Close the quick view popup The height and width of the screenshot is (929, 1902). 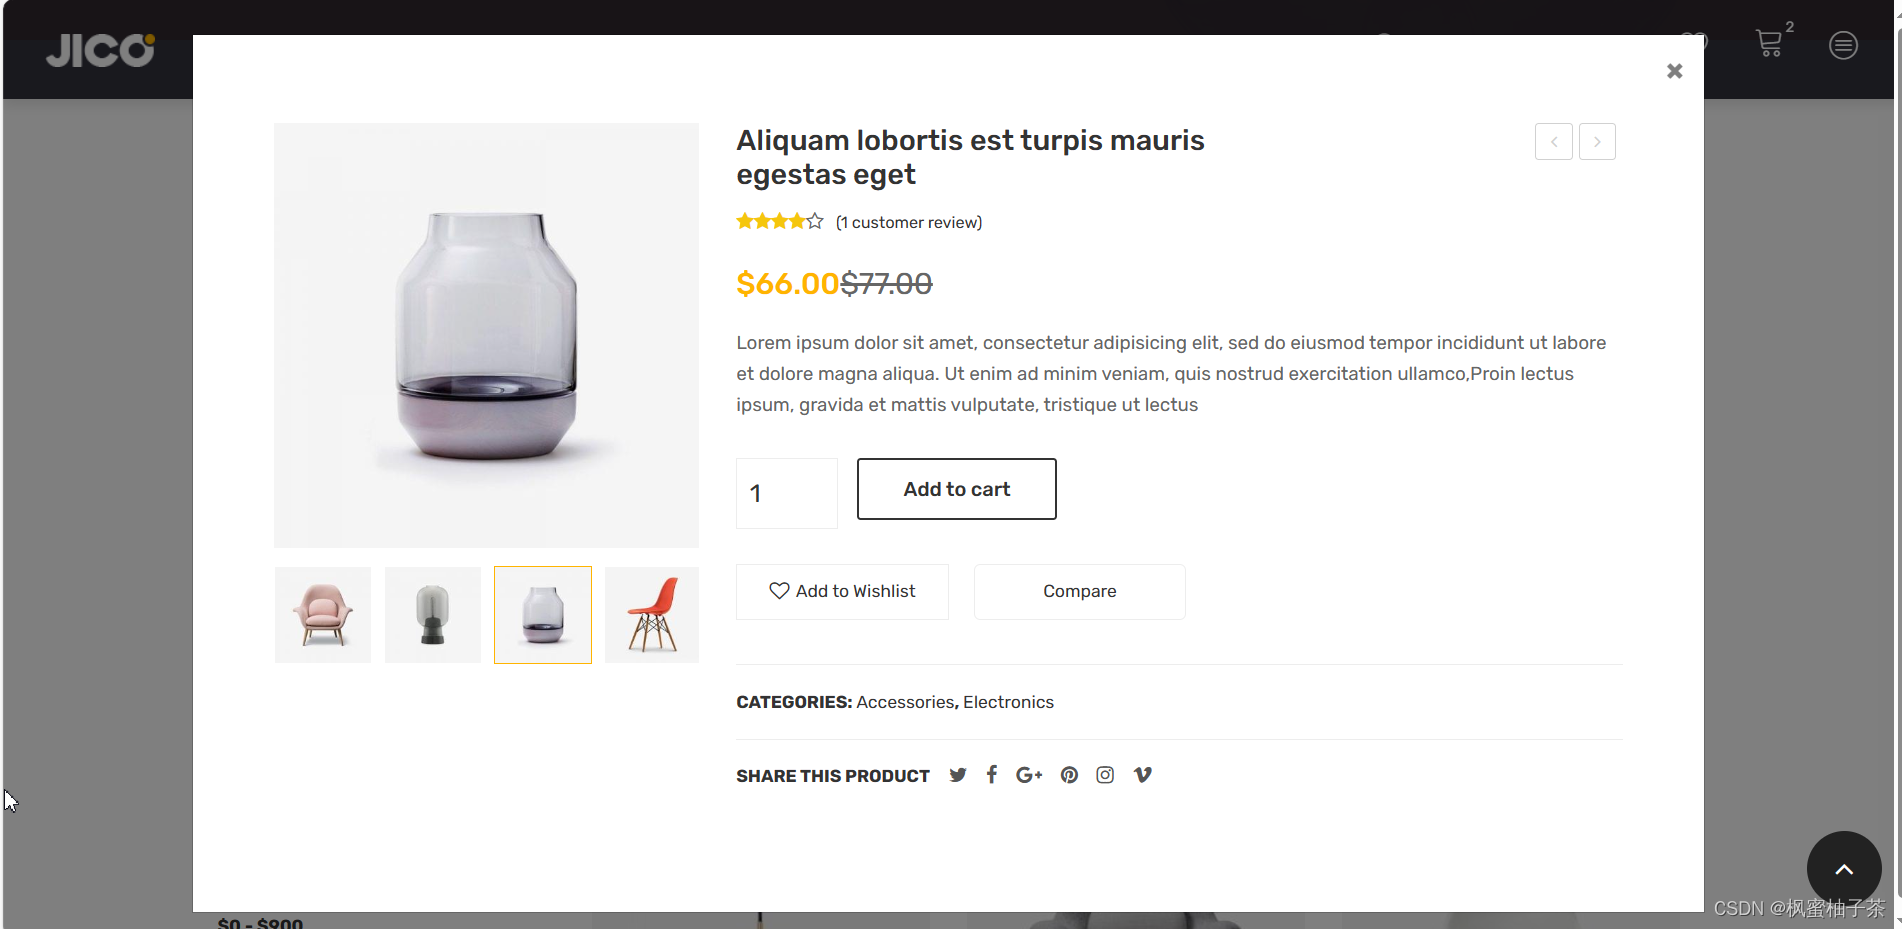[1674, 71]
